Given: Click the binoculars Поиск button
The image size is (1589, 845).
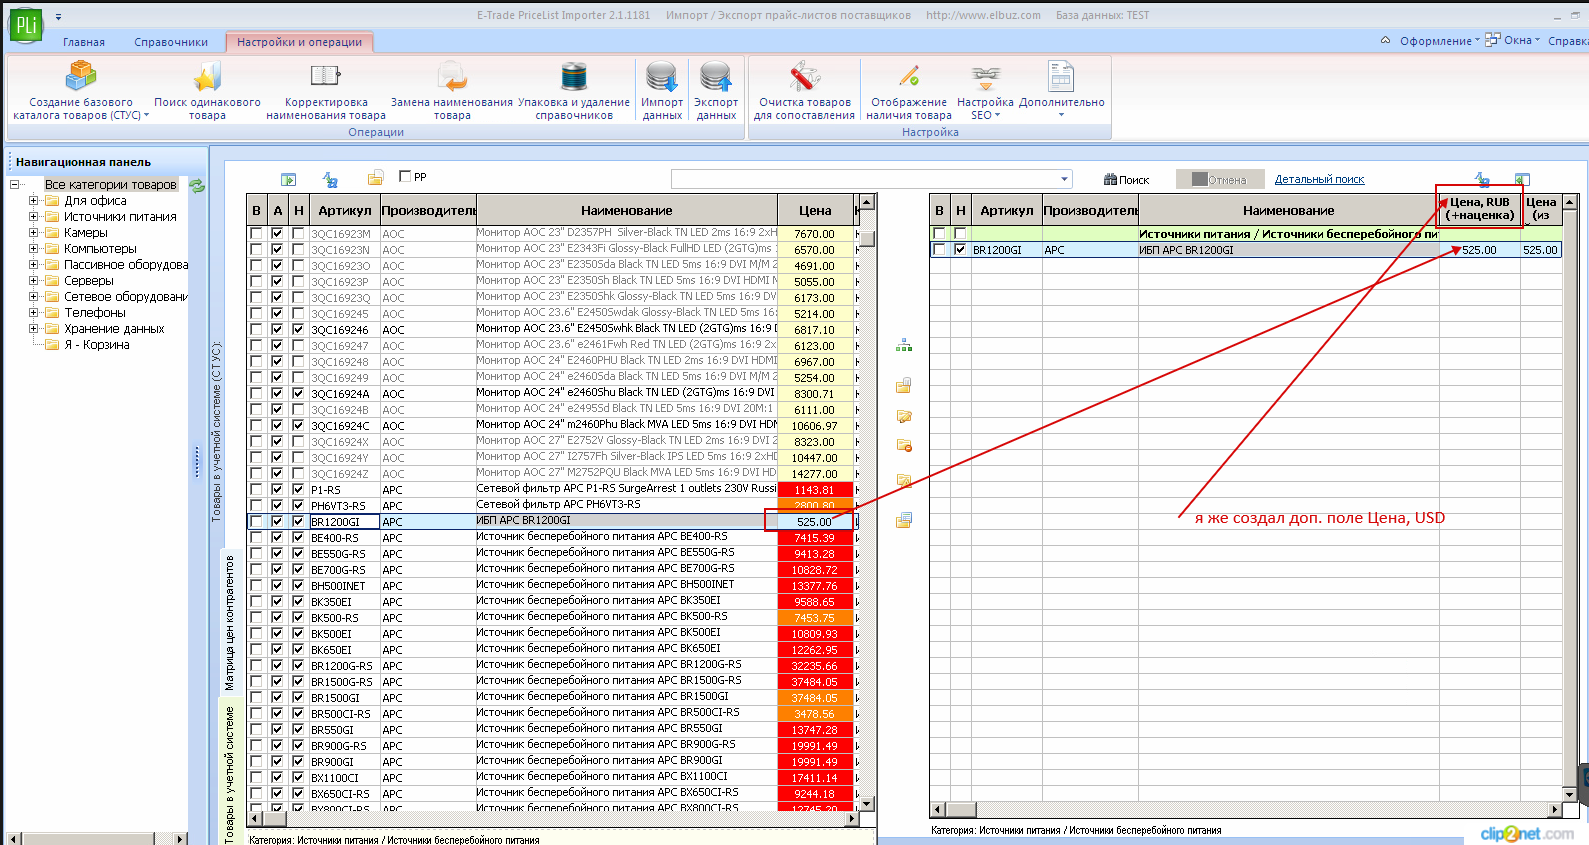Looking at the screenshot, I should [1127, 180].
